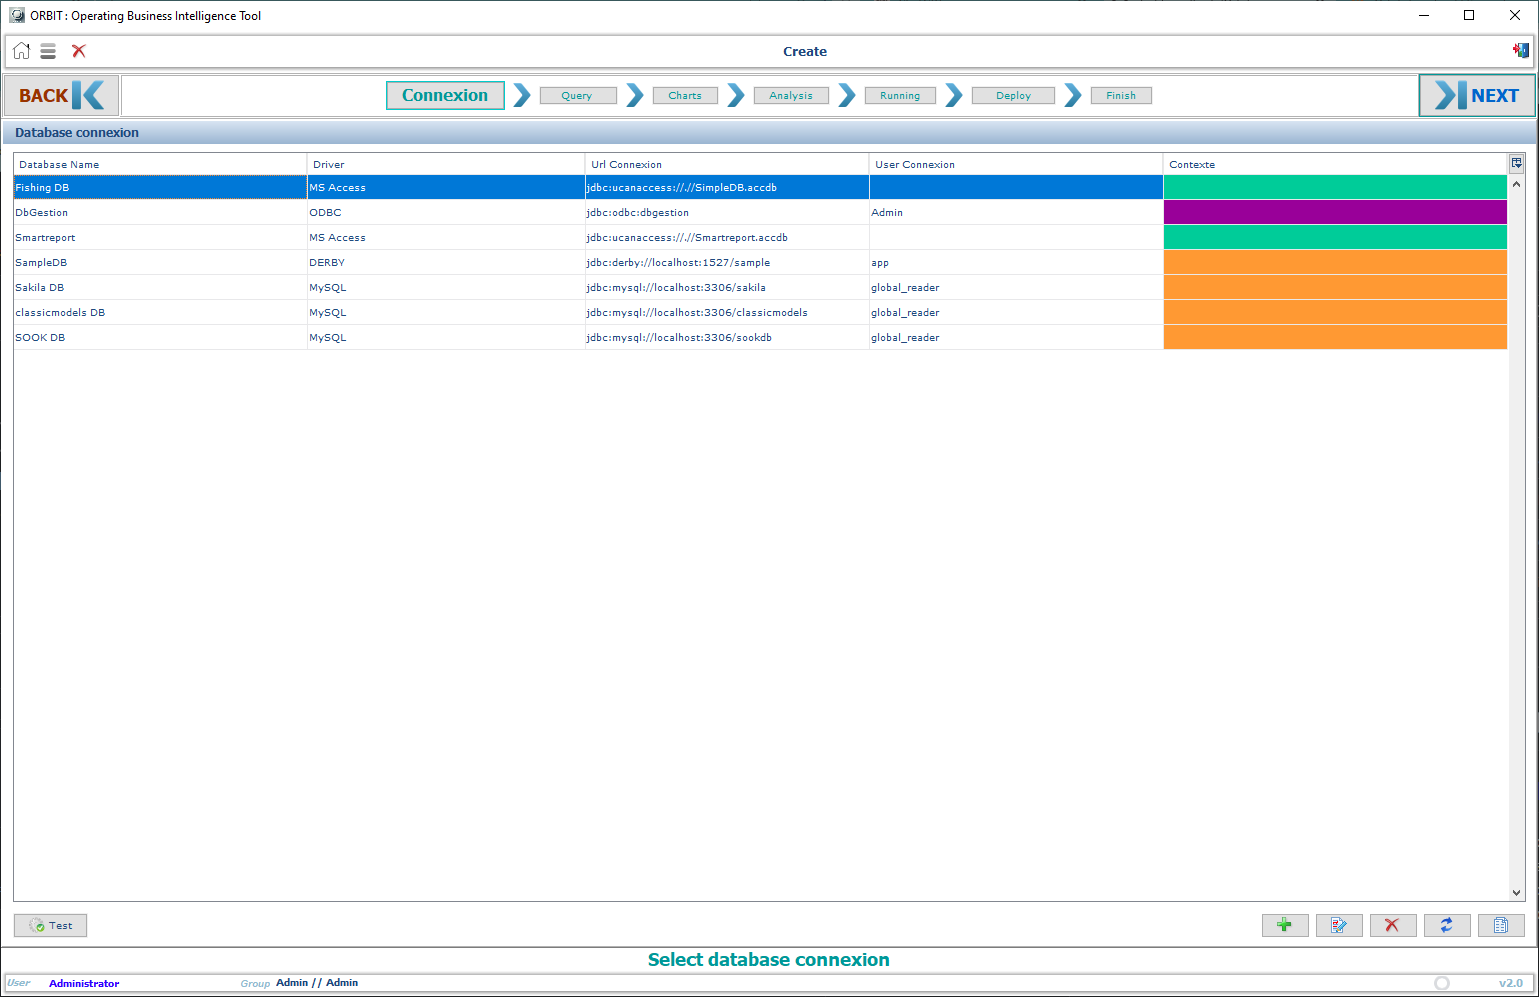
Task: Click the green Contexte cell of Fishing DB
Action: point(1335,187)
